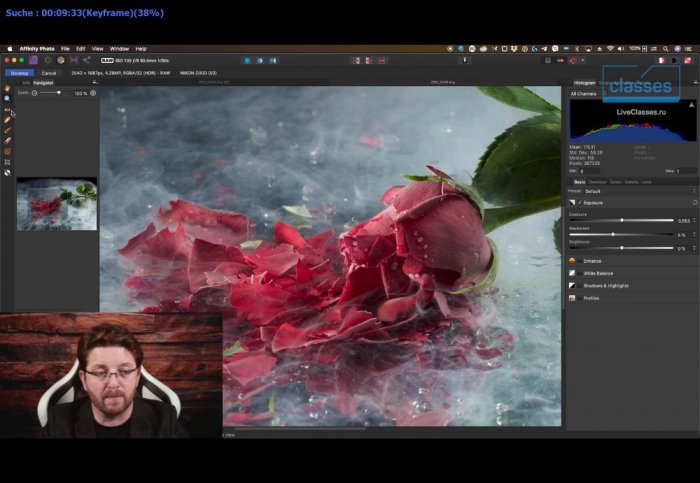
Task: Click the Photo Persona icon
Action: [x=33, y=60]
